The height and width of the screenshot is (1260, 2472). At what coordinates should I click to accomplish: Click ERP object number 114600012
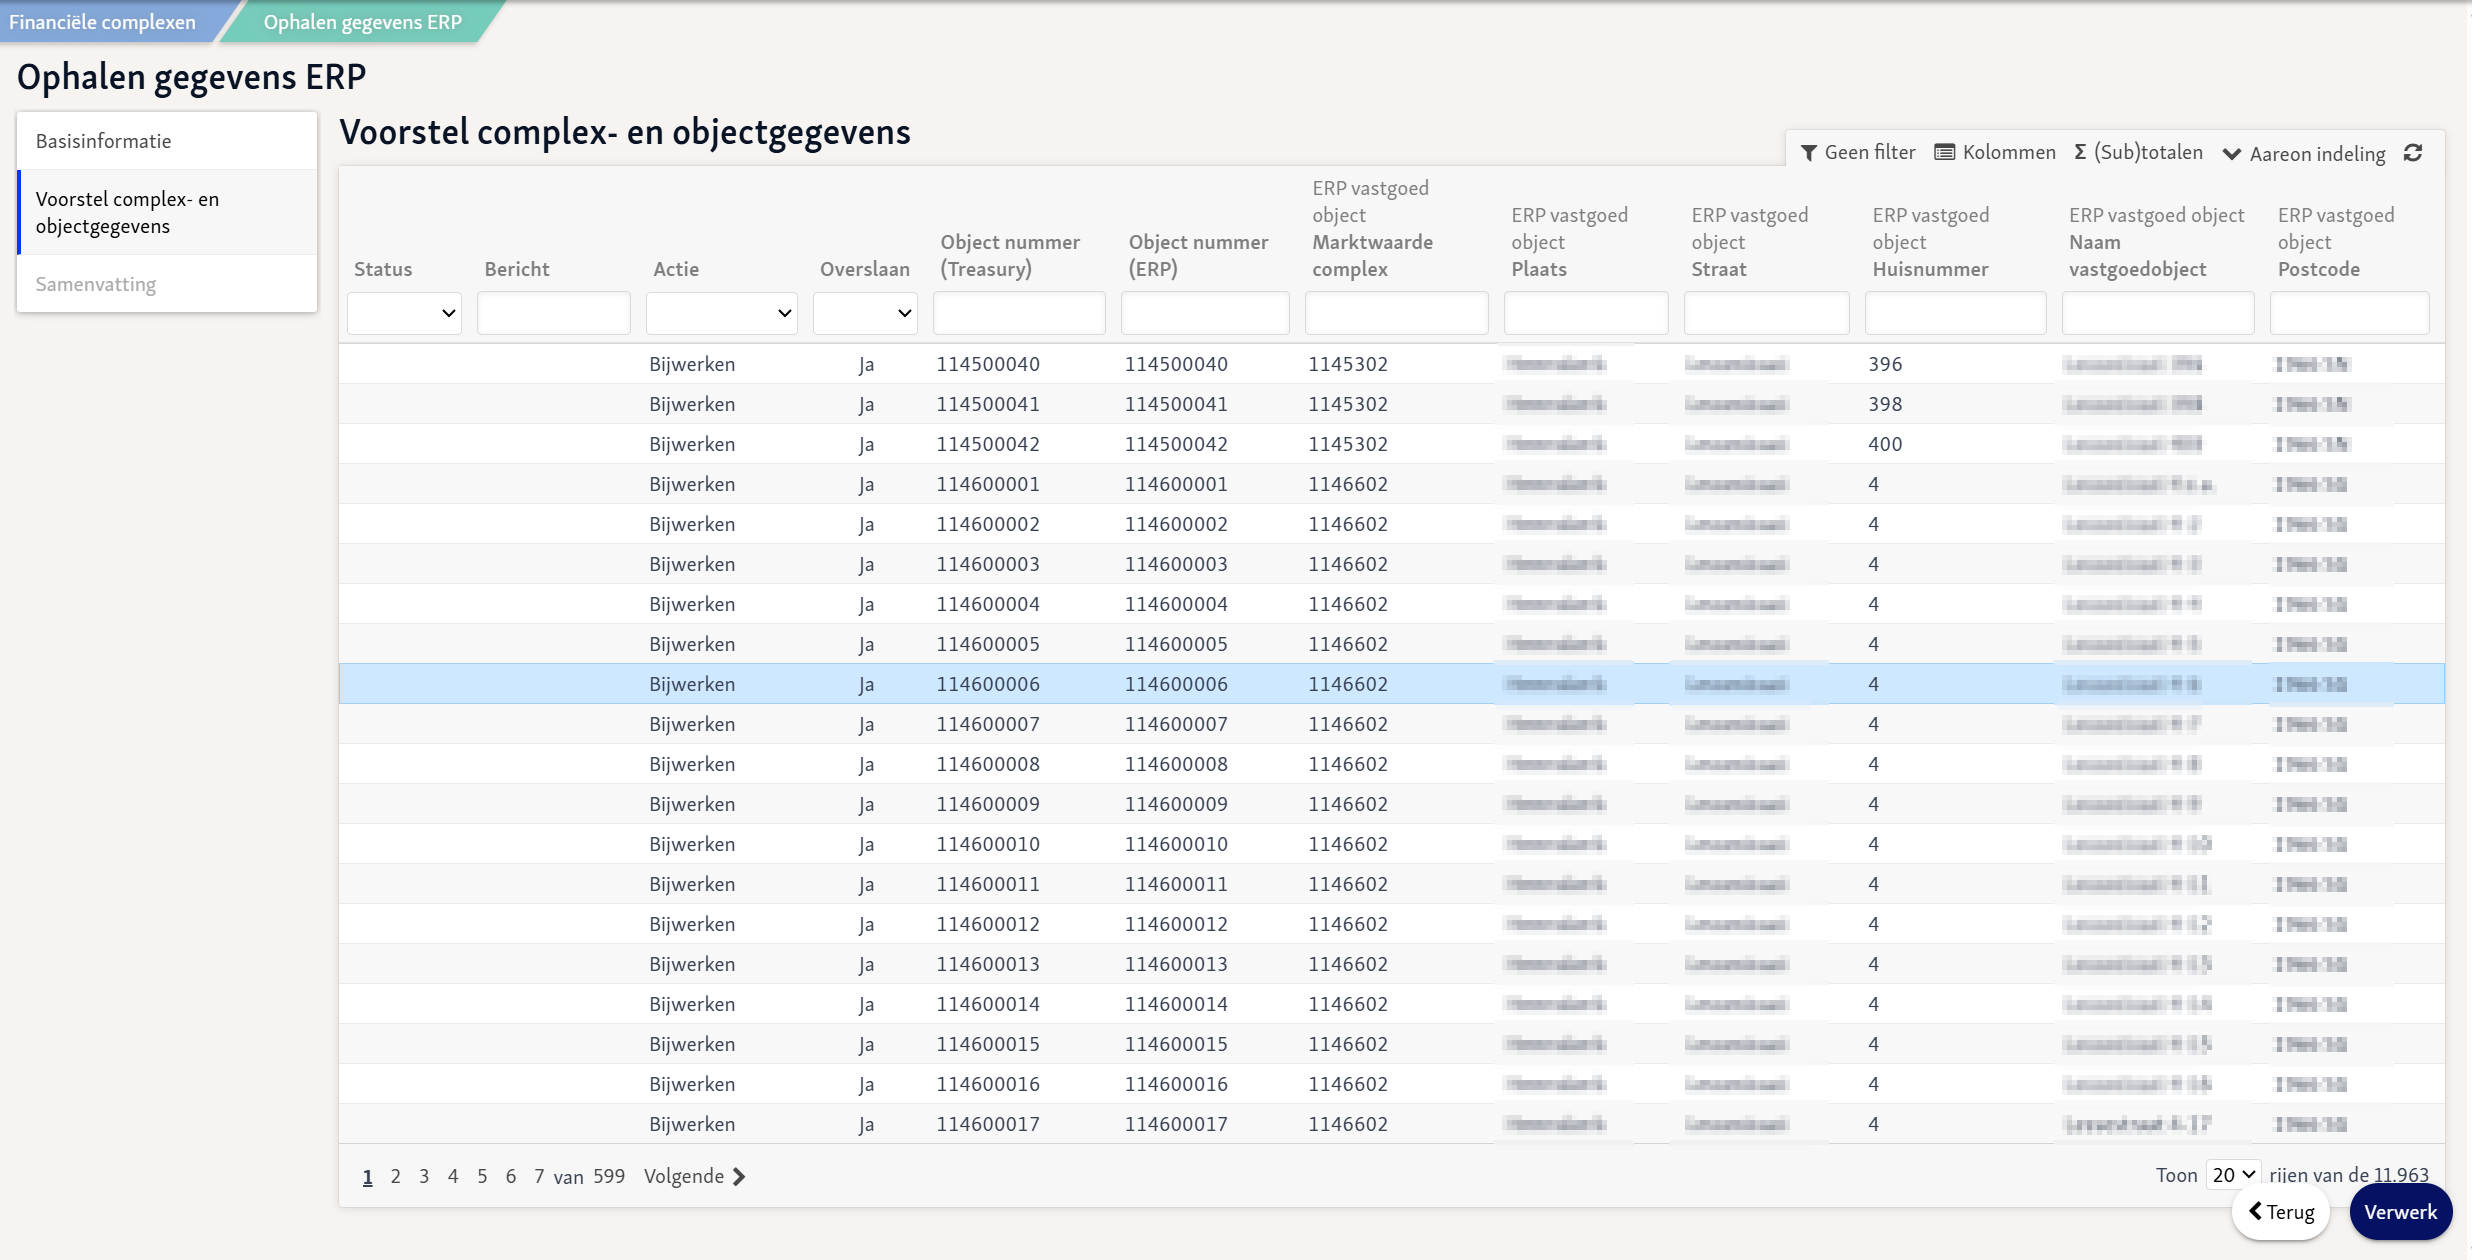1176,924
